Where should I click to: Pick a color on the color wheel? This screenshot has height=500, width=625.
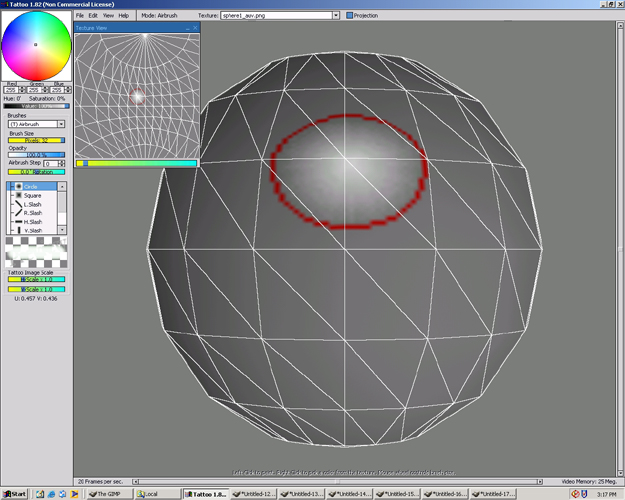point(36,46)
